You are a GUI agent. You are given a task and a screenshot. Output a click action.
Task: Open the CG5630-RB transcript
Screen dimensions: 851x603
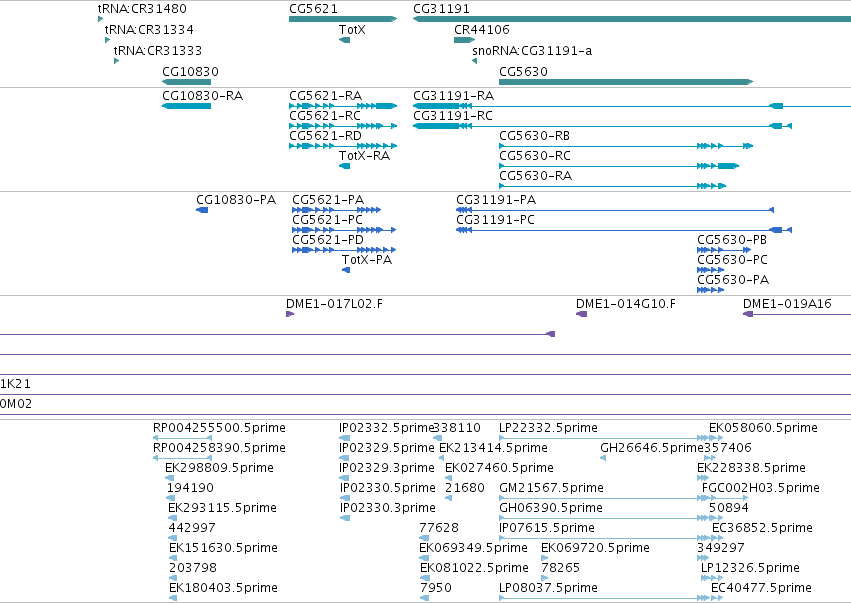click(x=626, y=146)
